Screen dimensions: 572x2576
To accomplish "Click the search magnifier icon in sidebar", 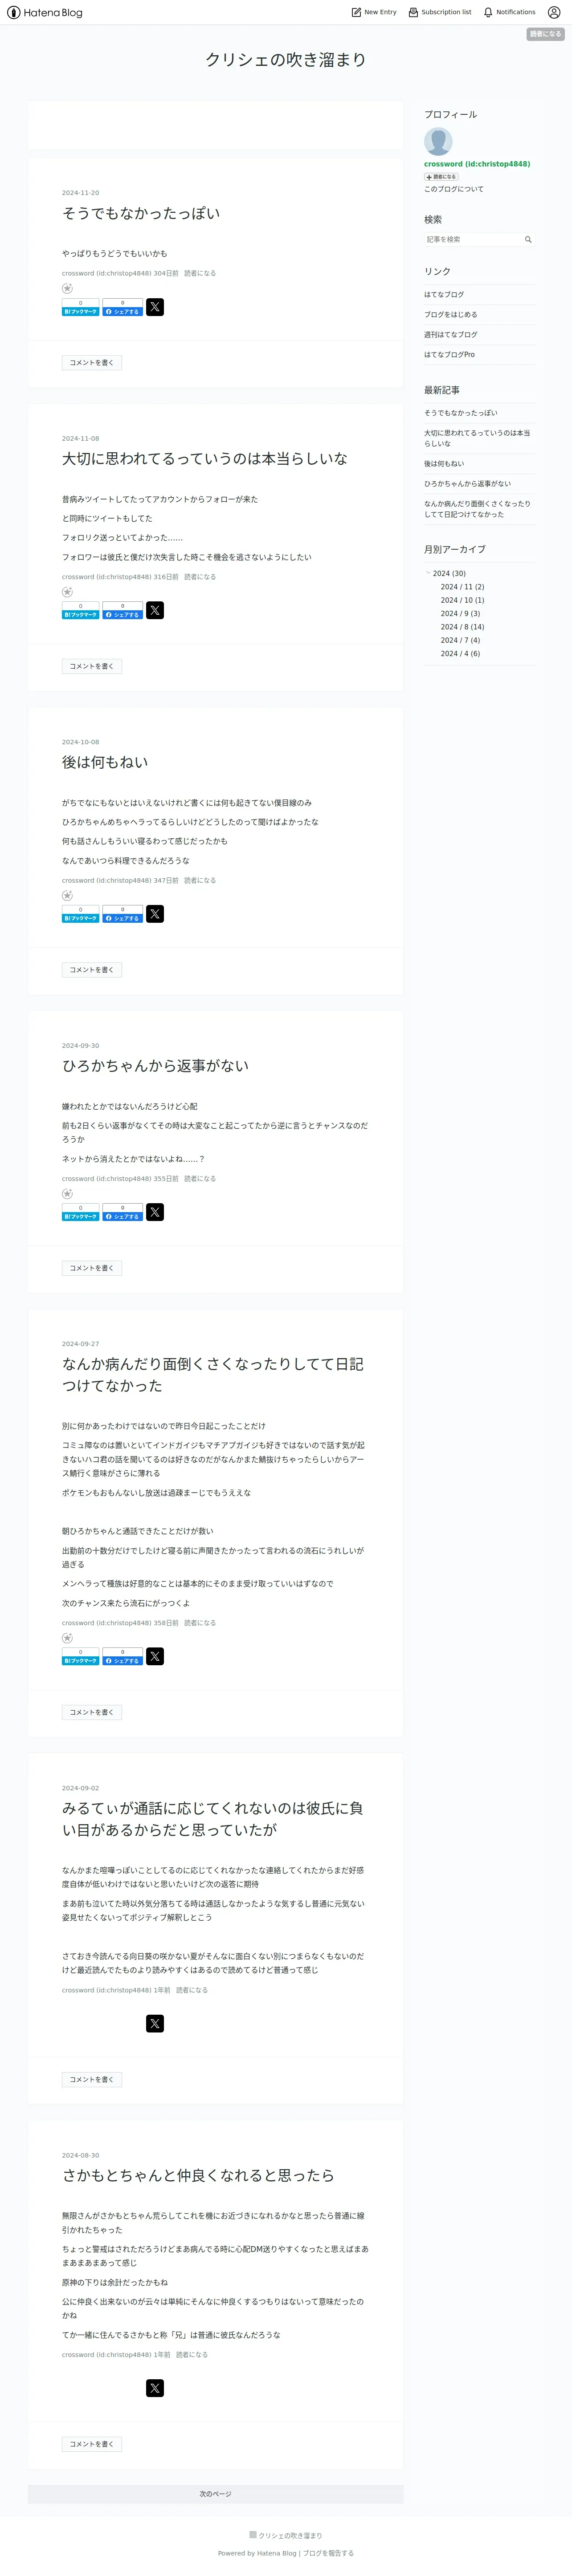I will 528,239.
